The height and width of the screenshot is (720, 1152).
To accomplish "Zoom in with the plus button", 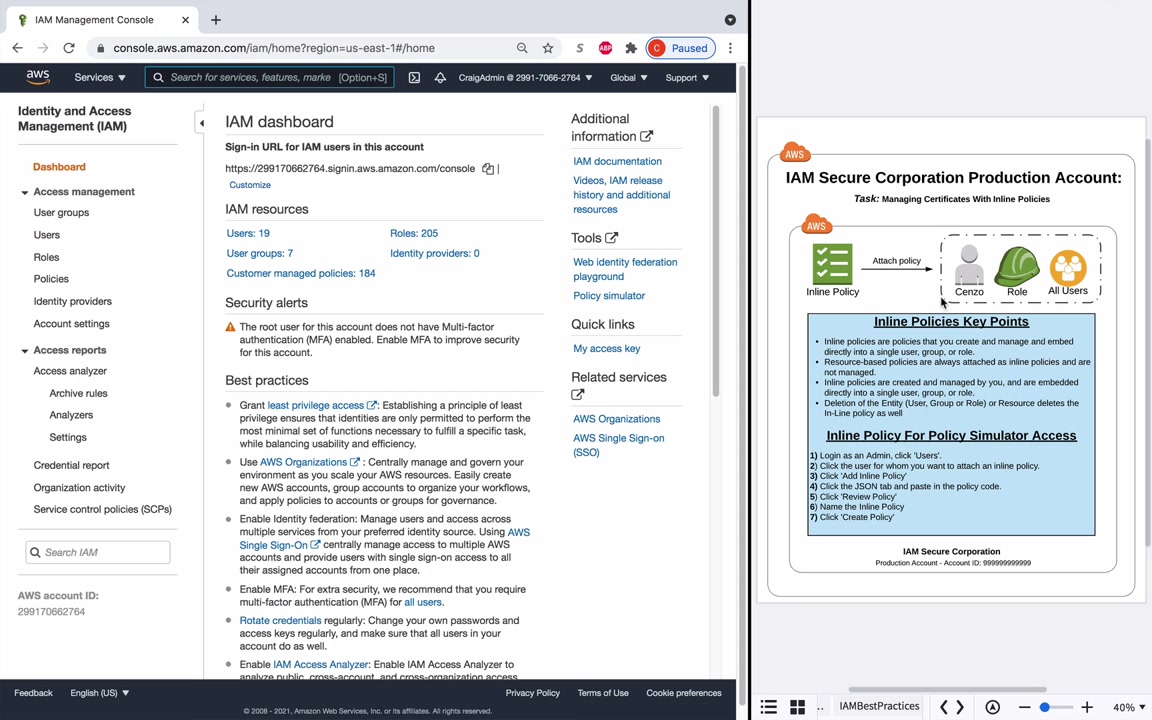I will tap(1087, 708).
